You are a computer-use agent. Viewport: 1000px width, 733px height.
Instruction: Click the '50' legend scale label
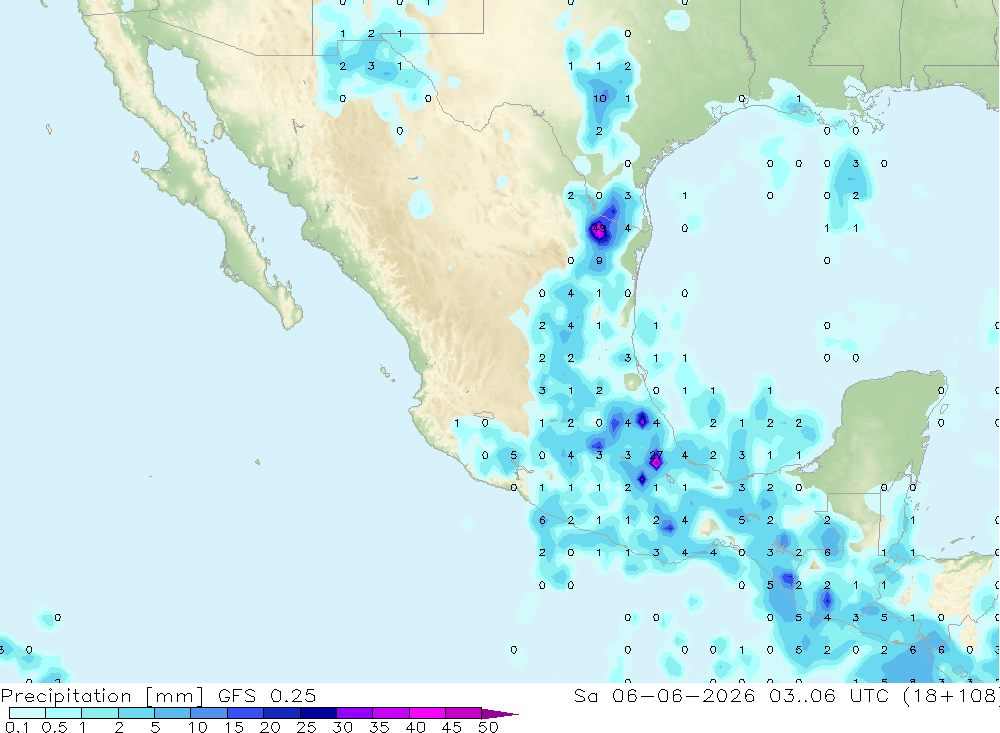tap(488, 727)
